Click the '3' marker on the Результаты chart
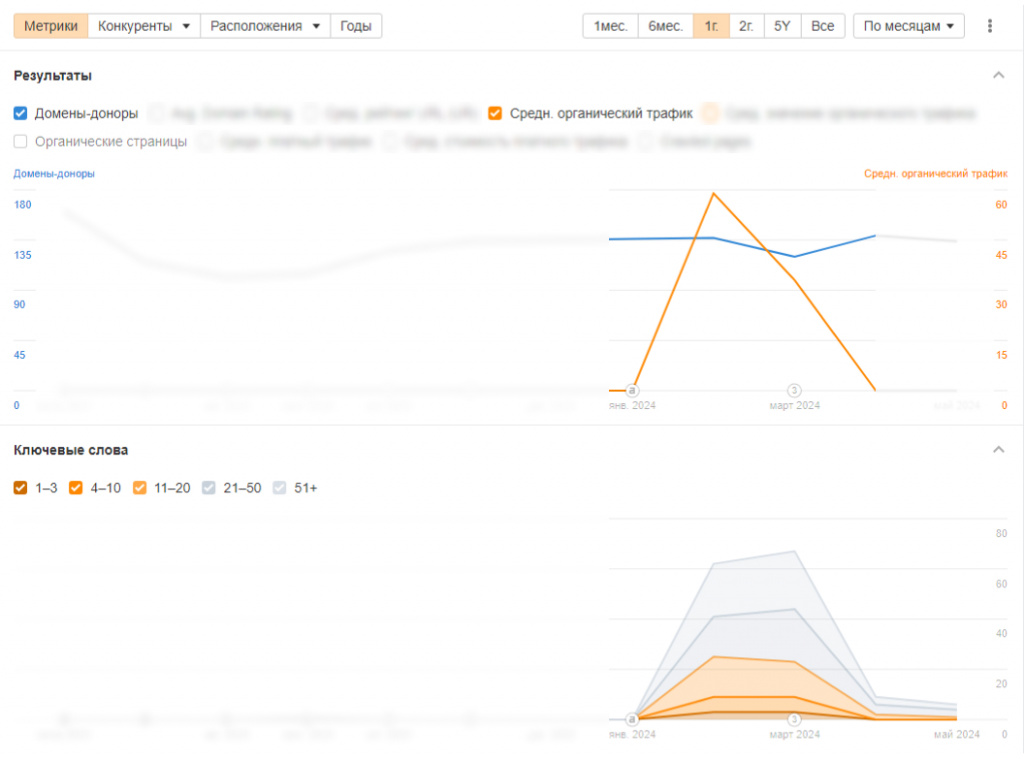 [794, 391]
